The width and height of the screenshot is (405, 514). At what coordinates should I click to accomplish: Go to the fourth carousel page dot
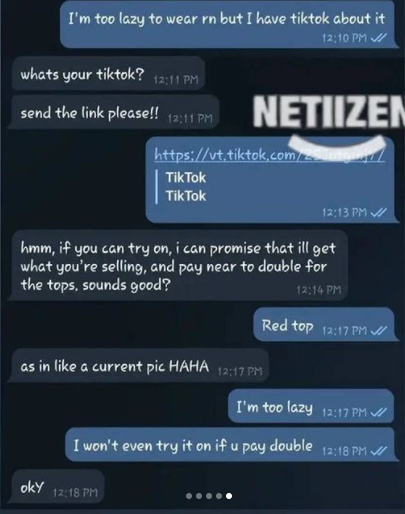(x=219, y=496)
